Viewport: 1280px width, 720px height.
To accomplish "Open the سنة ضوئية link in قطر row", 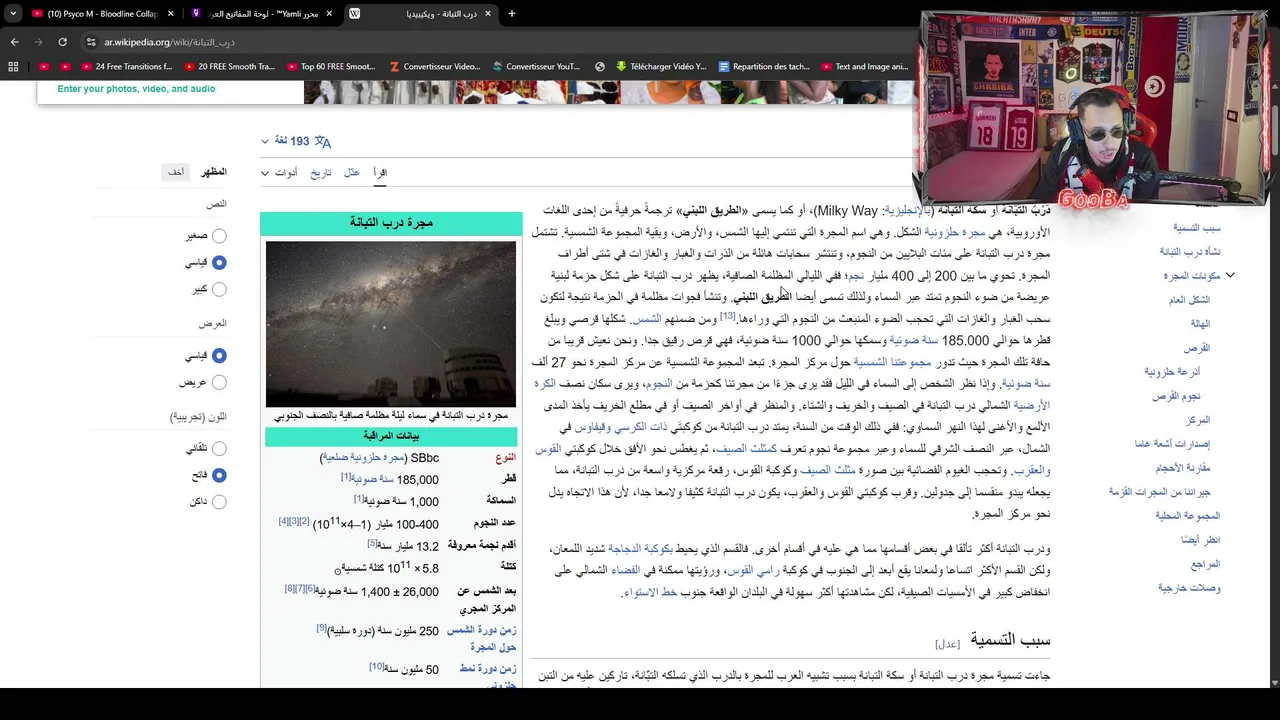I will (x=372, y=480).
